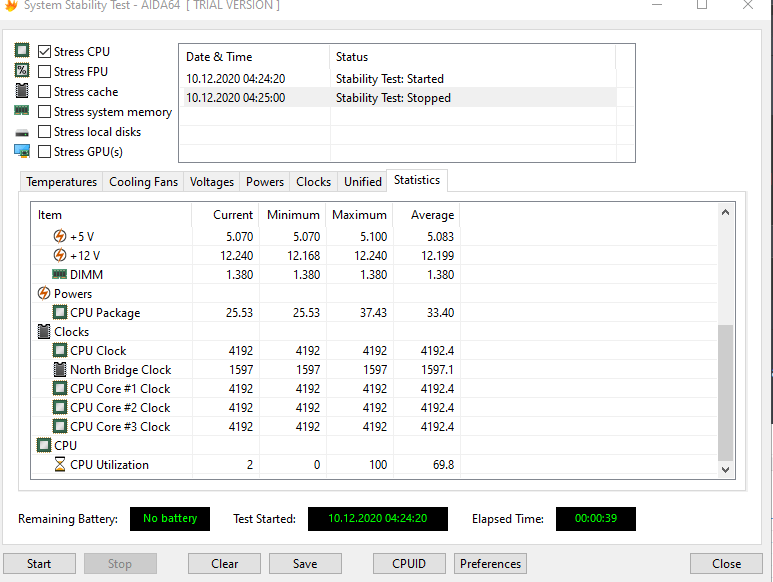Click the Close button at bottom right
The height and width of the screenshot is (582, 773).
[726, 564]
